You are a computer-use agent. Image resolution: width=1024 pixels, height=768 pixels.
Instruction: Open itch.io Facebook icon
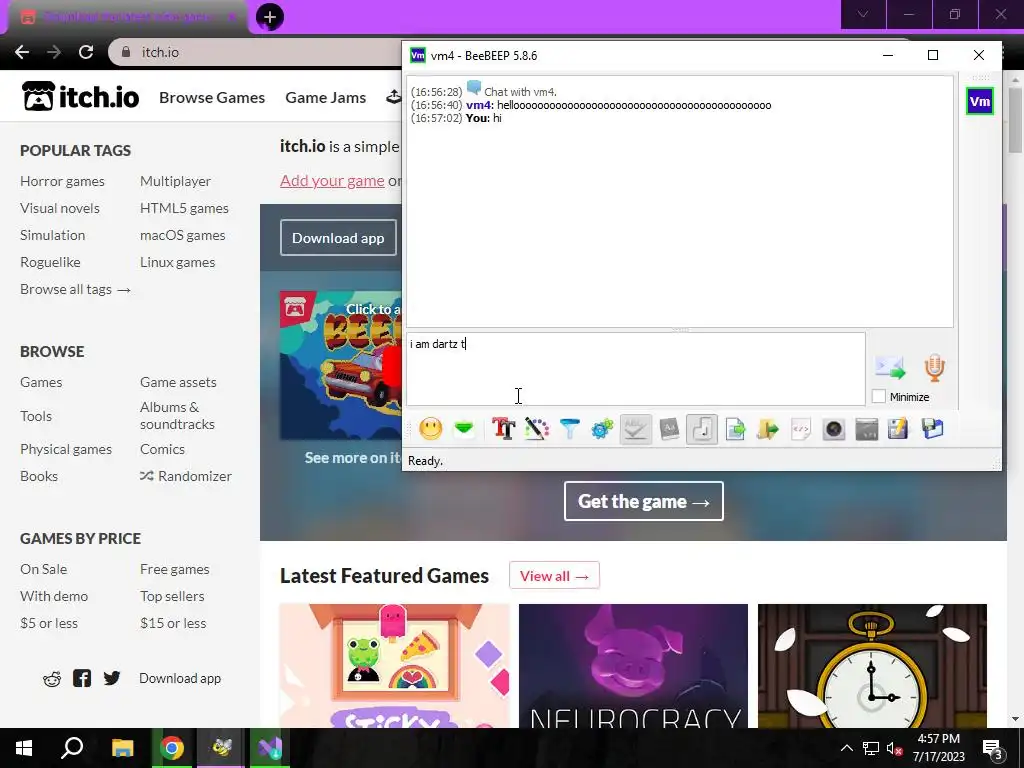coord(82,678)
